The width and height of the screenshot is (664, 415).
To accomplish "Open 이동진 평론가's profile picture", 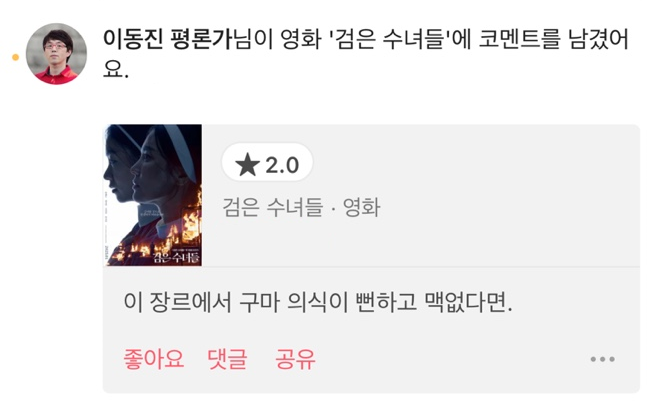I will coord(56,54).
